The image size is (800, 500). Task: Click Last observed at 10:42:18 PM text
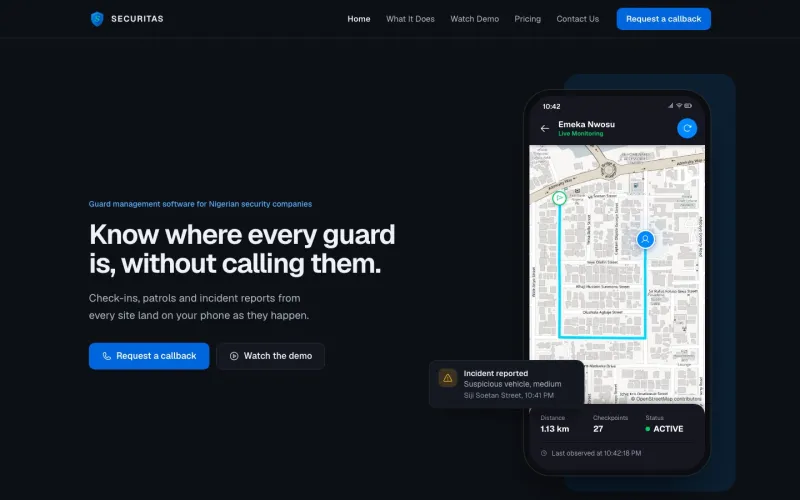[596, 453]
